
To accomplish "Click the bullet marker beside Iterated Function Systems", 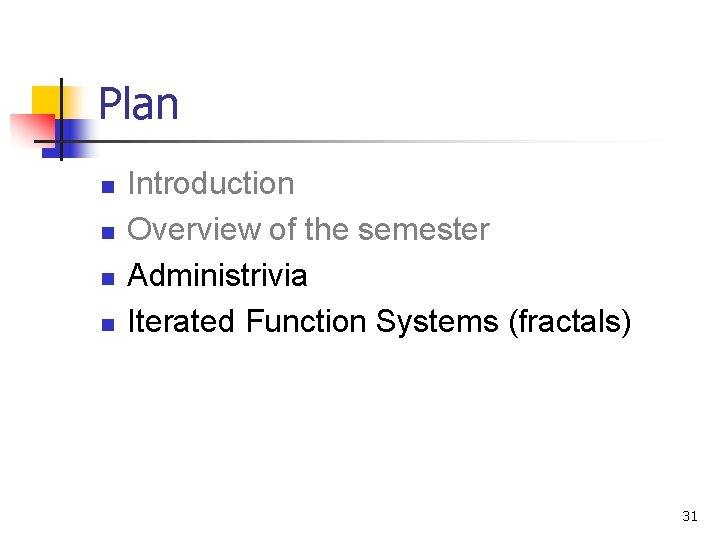I will 108,325.
